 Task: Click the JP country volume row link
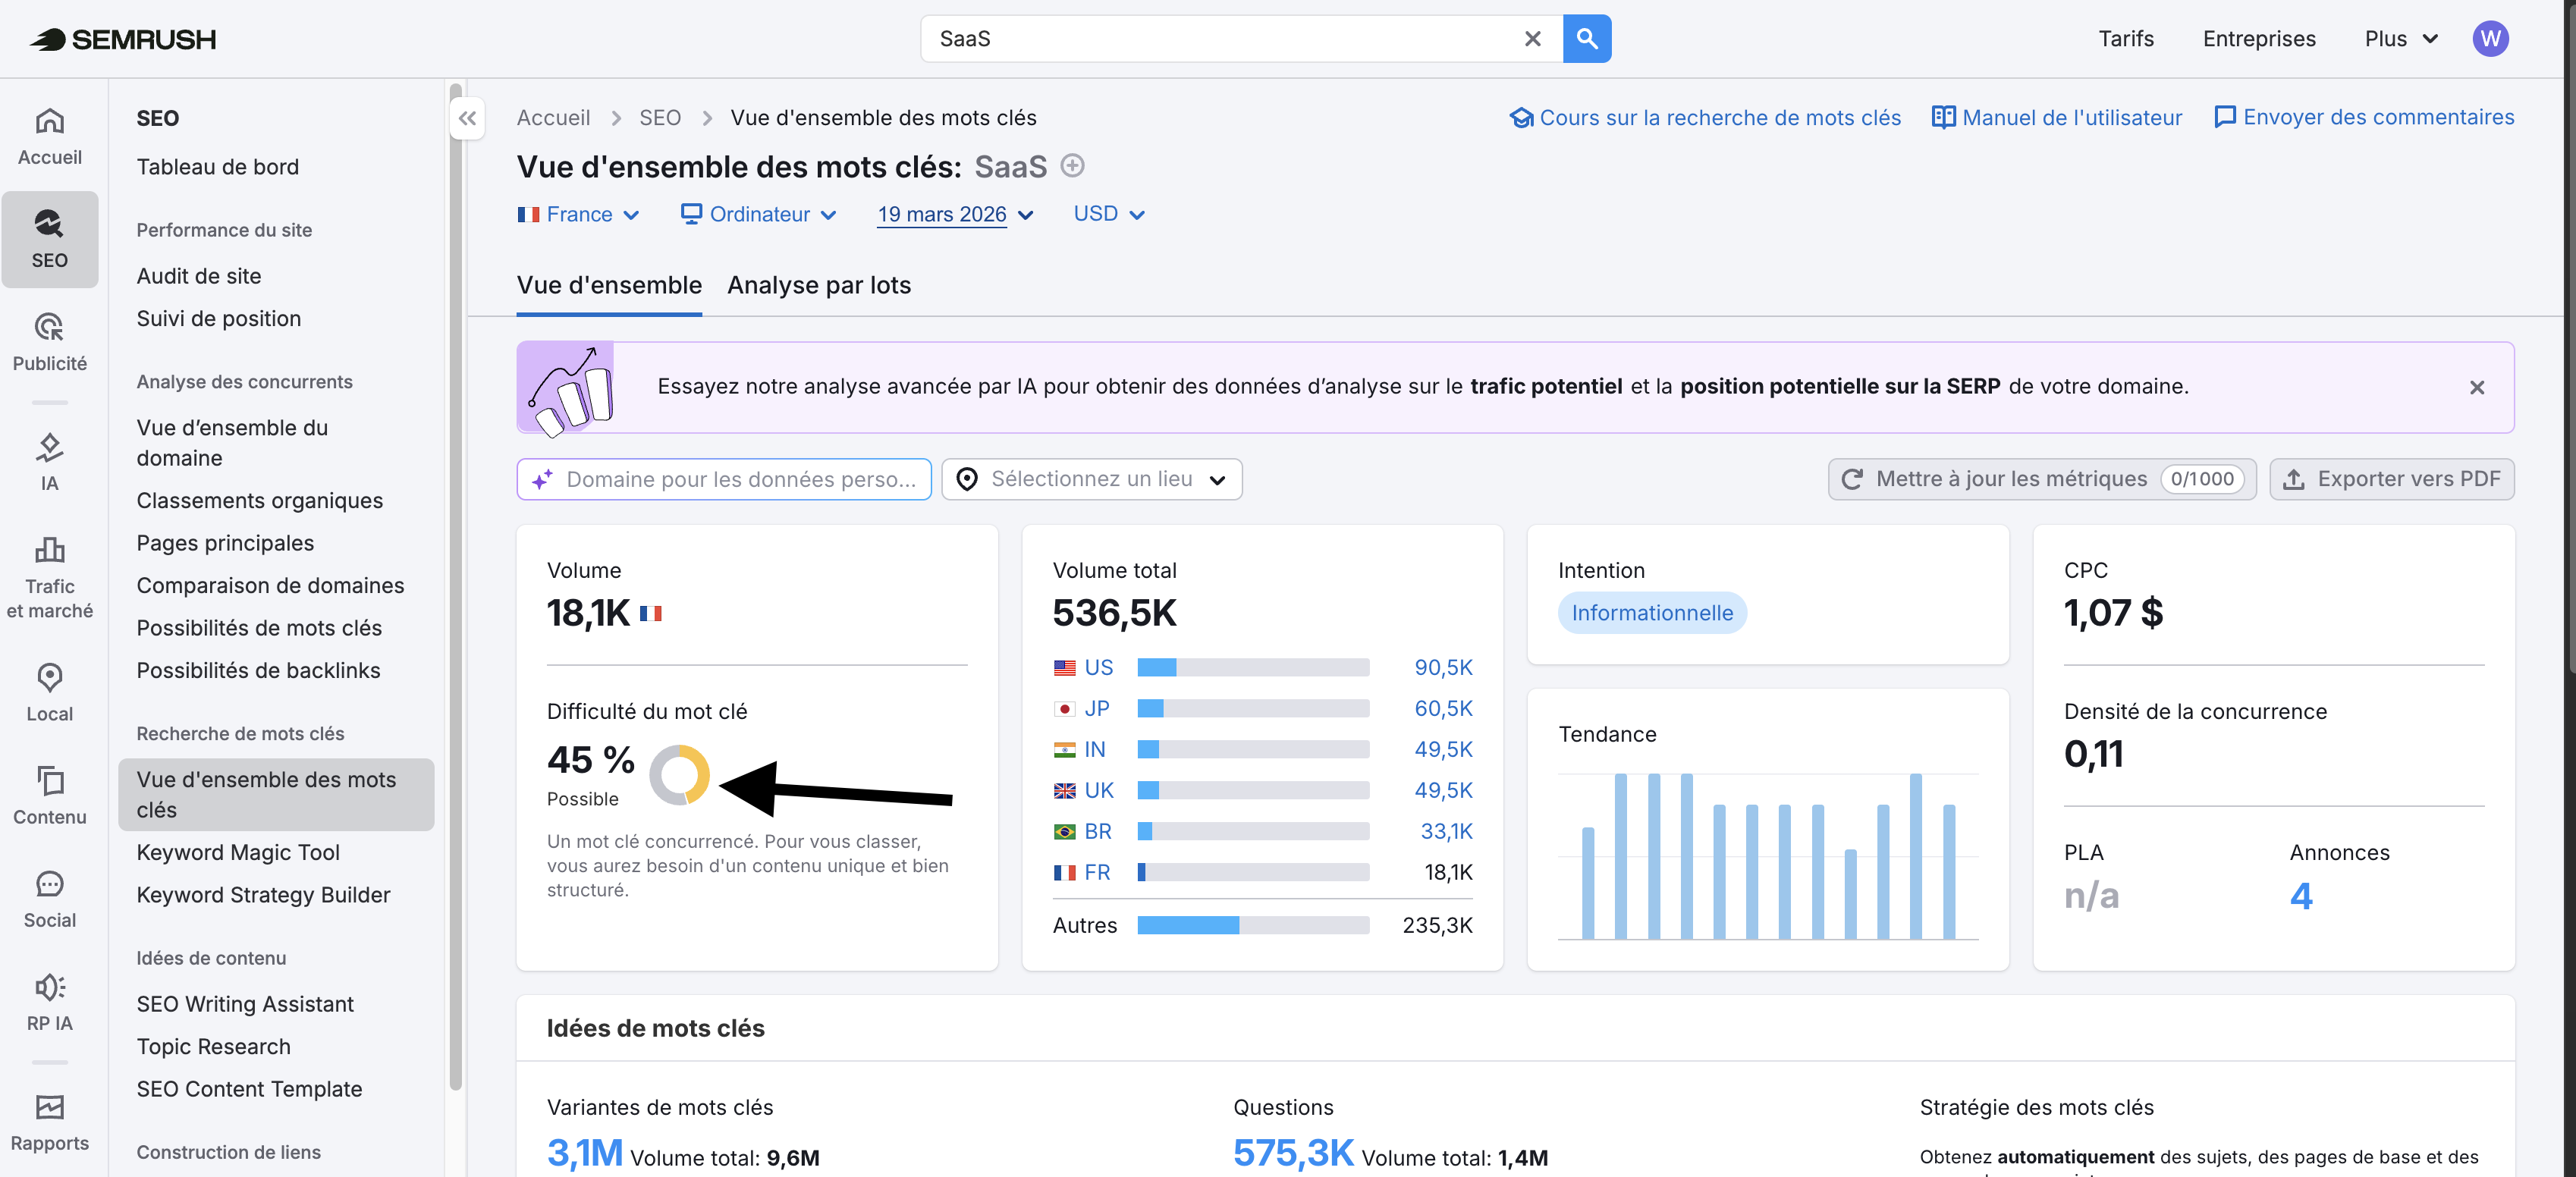pos(1097,708)
